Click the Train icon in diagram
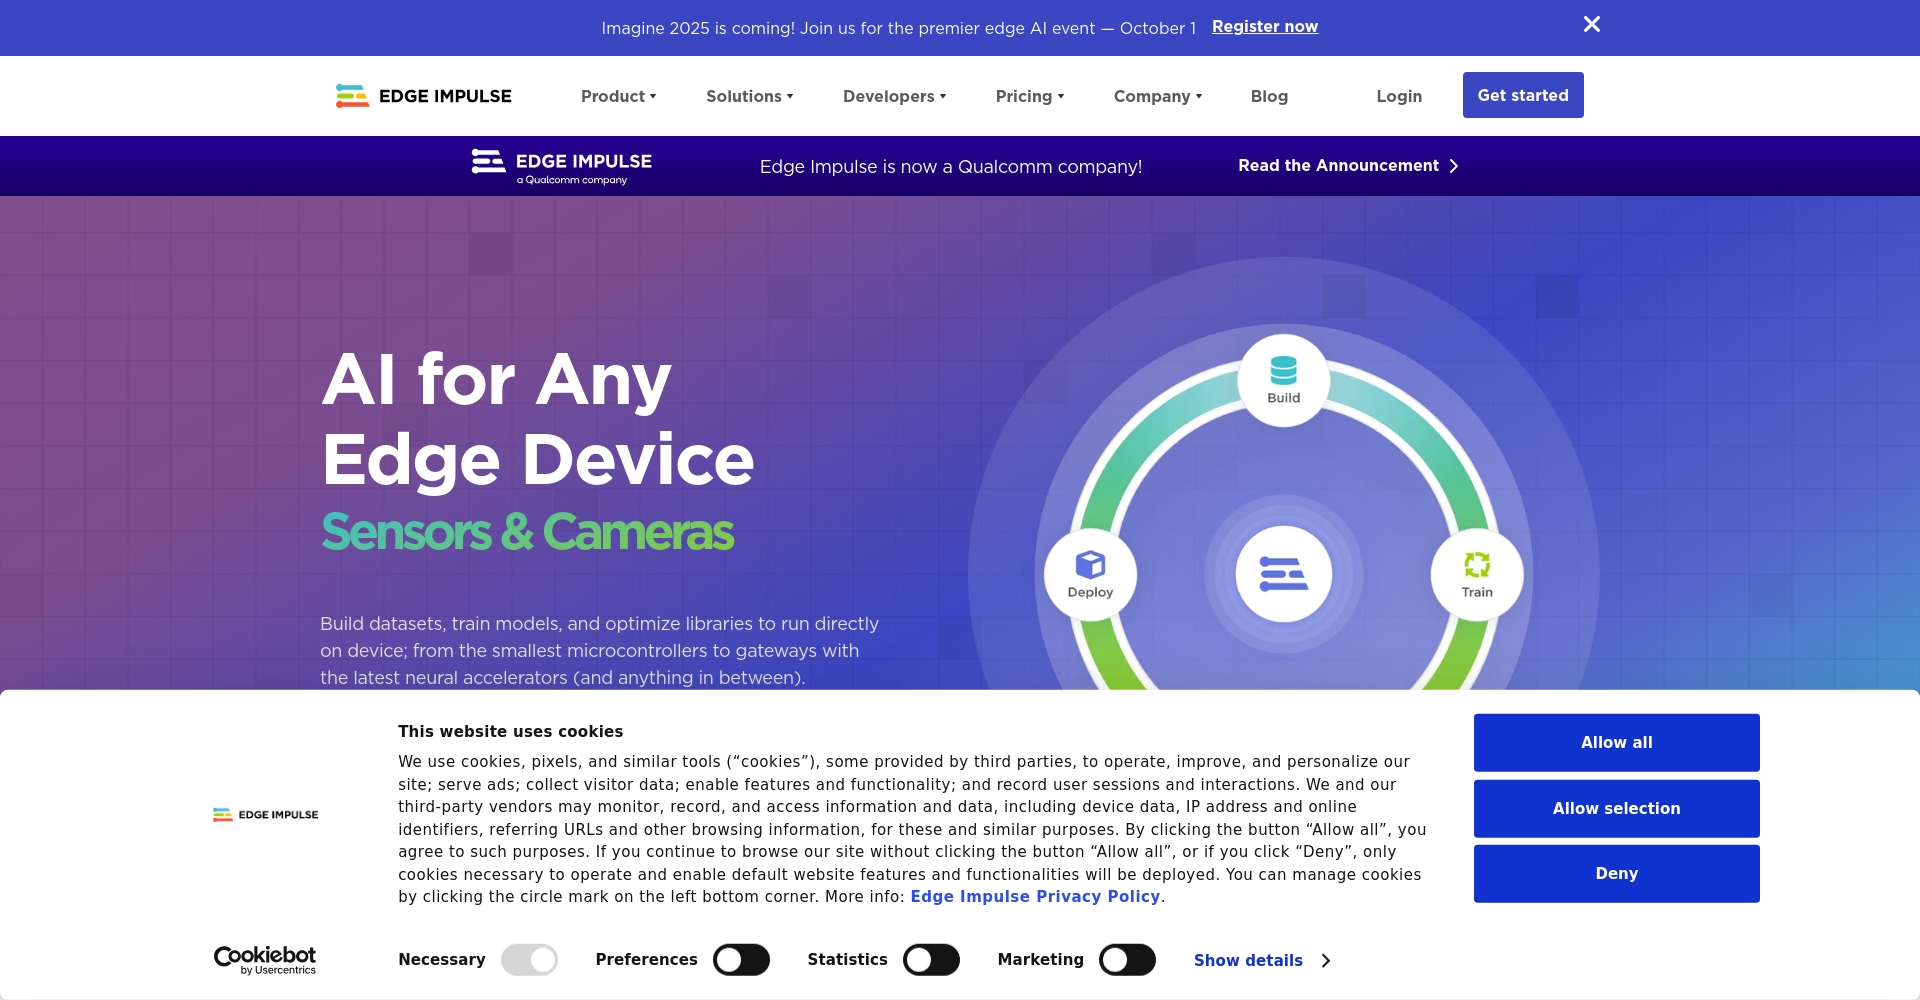1920x1000 pixels. 1477,575
